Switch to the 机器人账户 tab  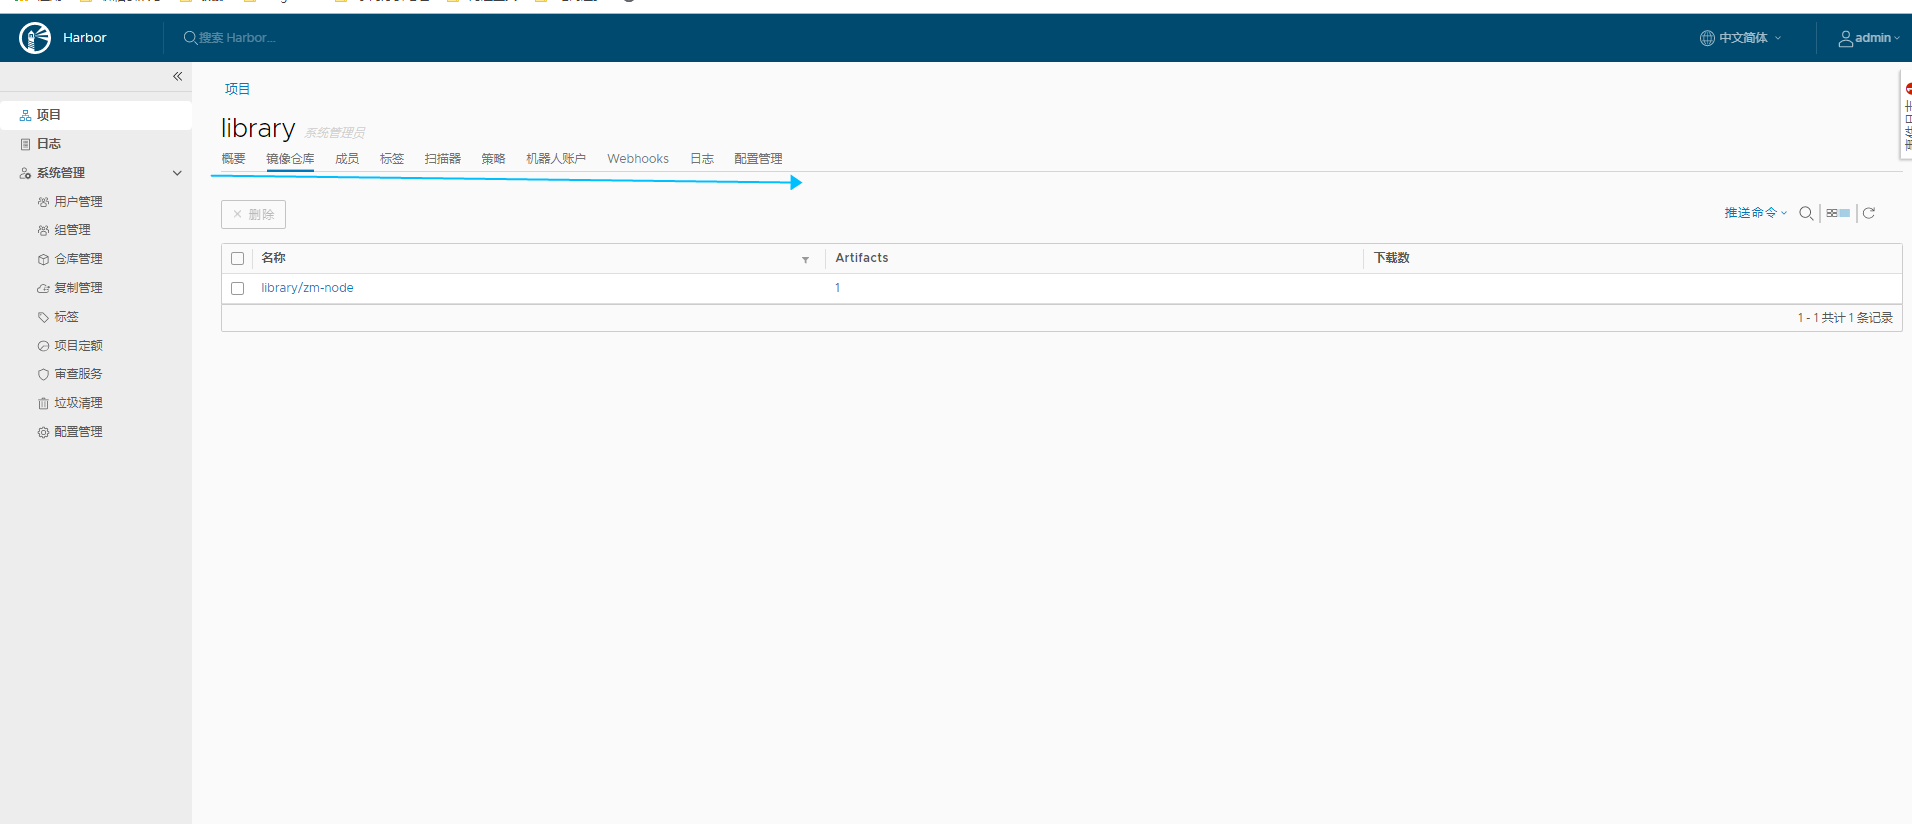556,159
